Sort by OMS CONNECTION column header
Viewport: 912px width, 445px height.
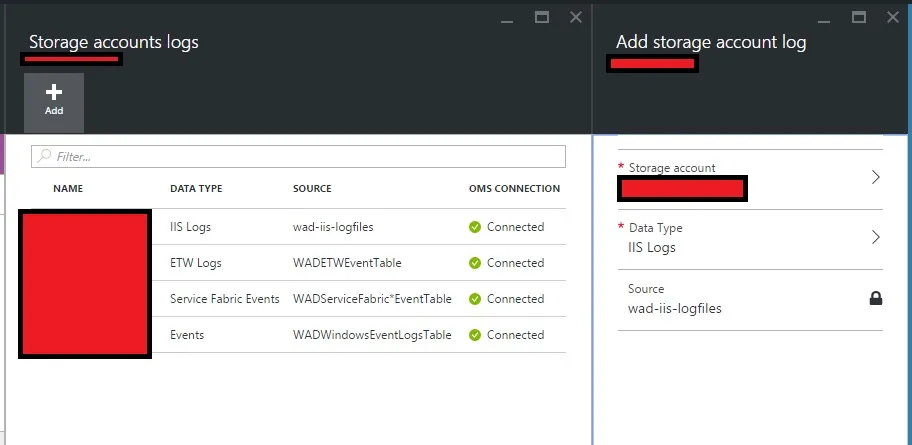tap(514, 188)
